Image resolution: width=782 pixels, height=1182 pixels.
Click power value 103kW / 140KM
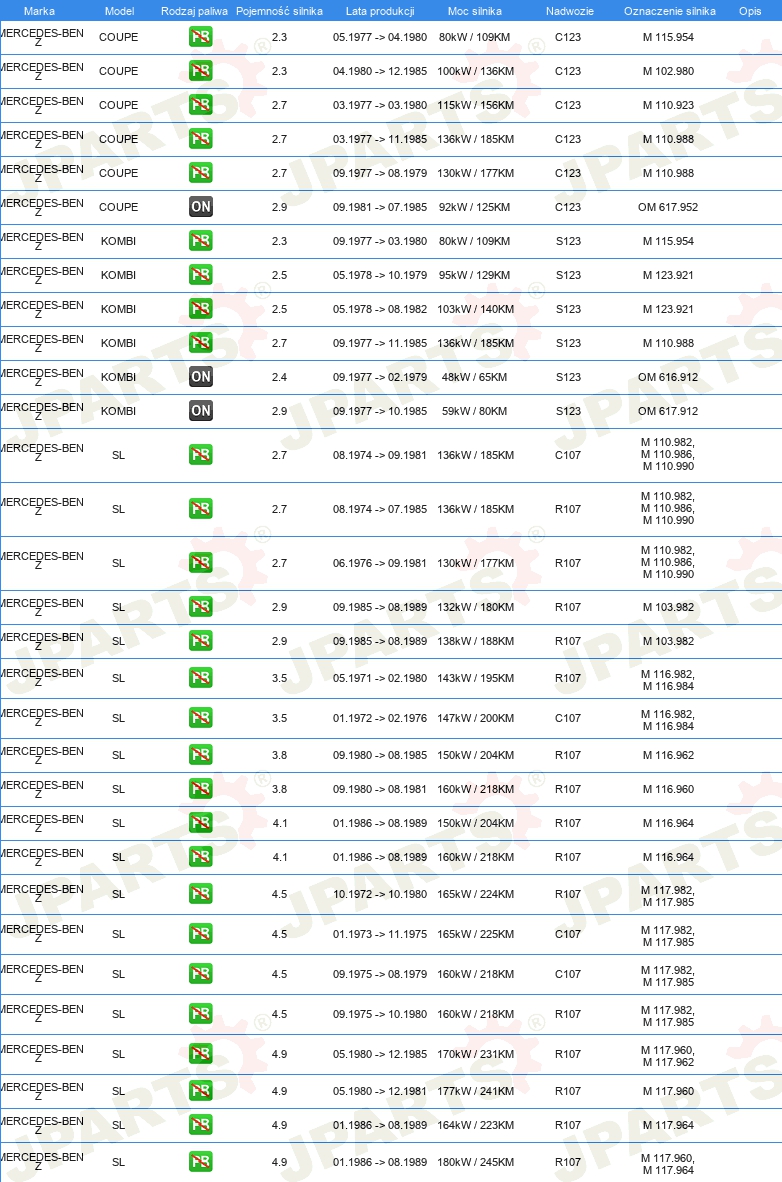point(476,309)
